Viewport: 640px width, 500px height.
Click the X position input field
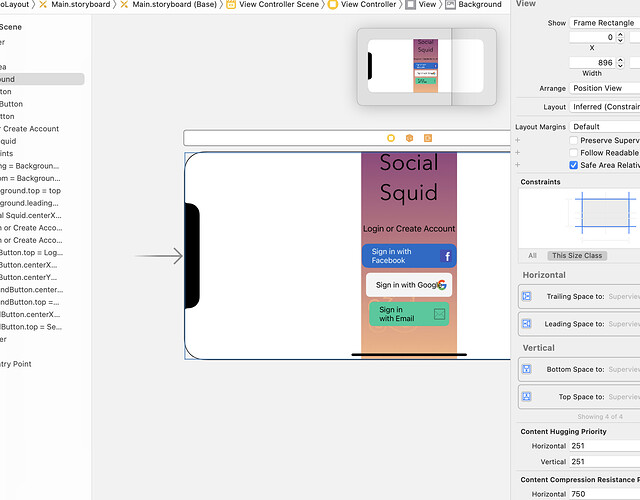click(592, 37)
